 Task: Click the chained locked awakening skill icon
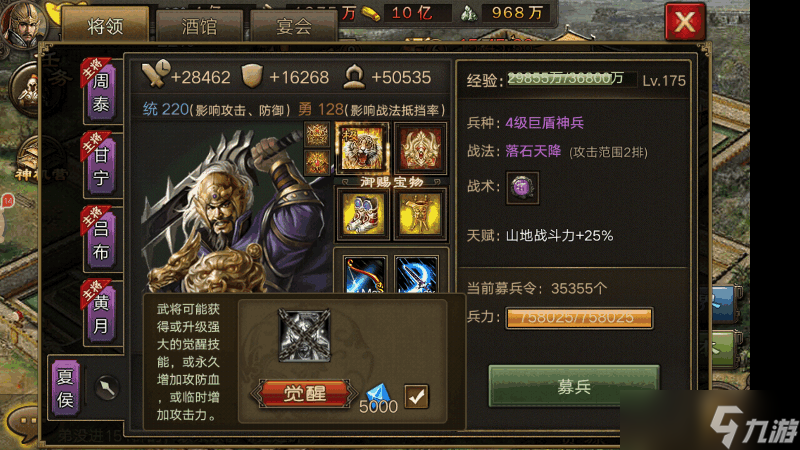pyautogui.click(x=304, y=335)
